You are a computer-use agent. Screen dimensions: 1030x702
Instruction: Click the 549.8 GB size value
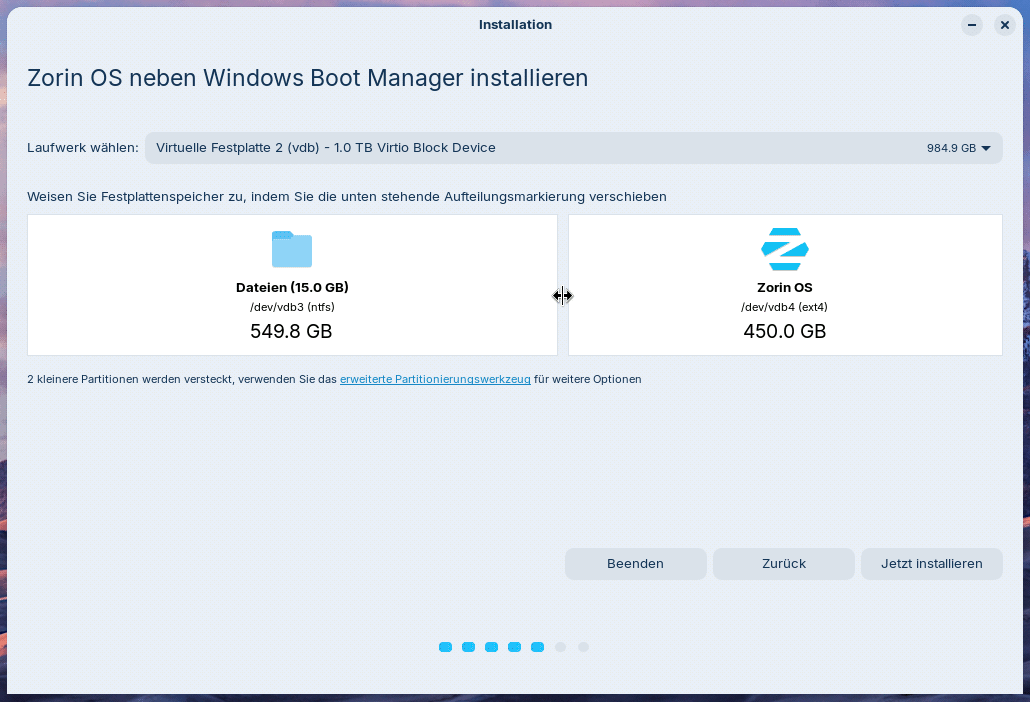click(291, 331)
